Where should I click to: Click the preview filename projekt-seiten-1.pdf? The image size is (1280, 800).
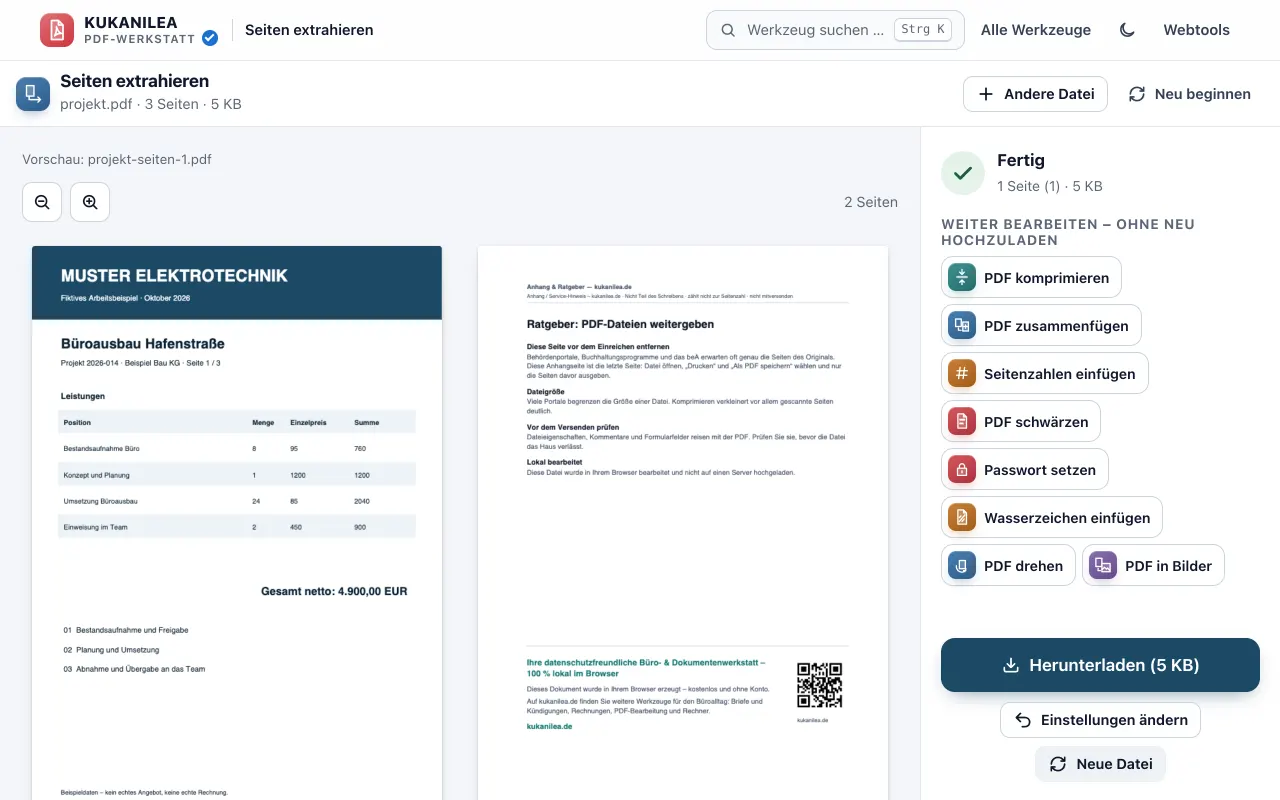pyautogui.click(x=150, y=159)
